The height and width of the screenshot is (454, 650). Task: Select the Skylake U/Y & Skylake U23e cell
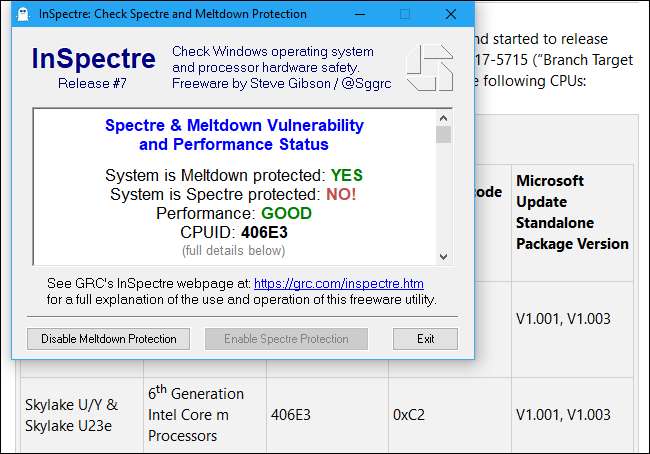(71, 414)
